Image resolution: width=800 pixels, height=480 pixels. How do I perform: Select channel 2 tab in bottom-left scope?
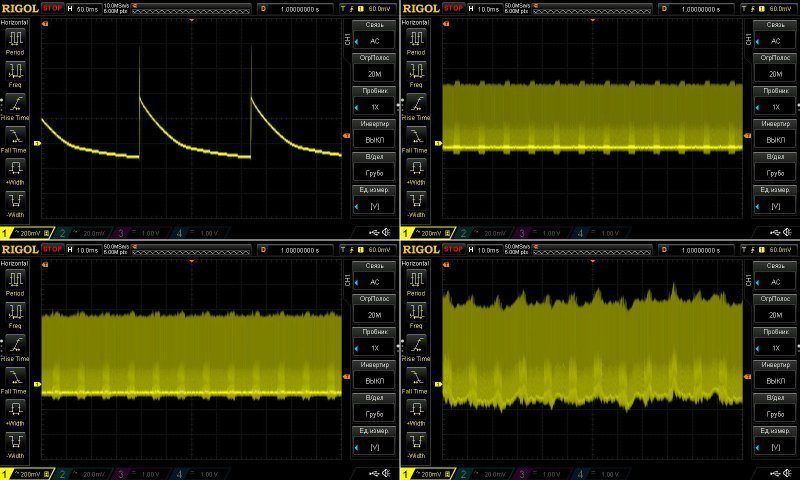(80, 473)
